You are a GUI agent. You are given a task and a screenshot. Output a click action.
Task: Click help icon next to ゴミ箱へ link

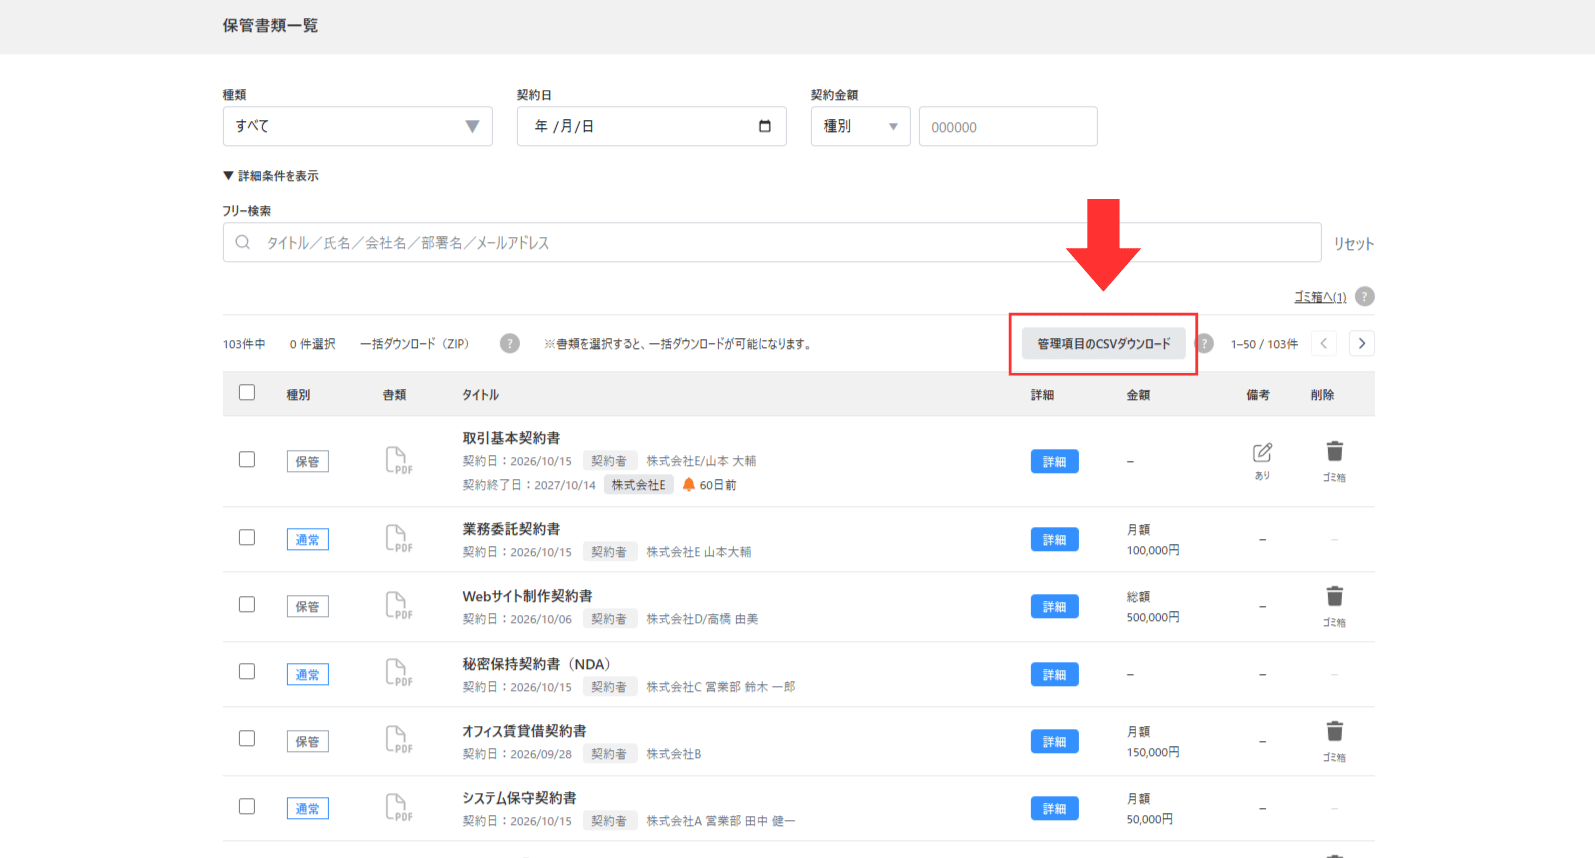[x=1364, y=296]
